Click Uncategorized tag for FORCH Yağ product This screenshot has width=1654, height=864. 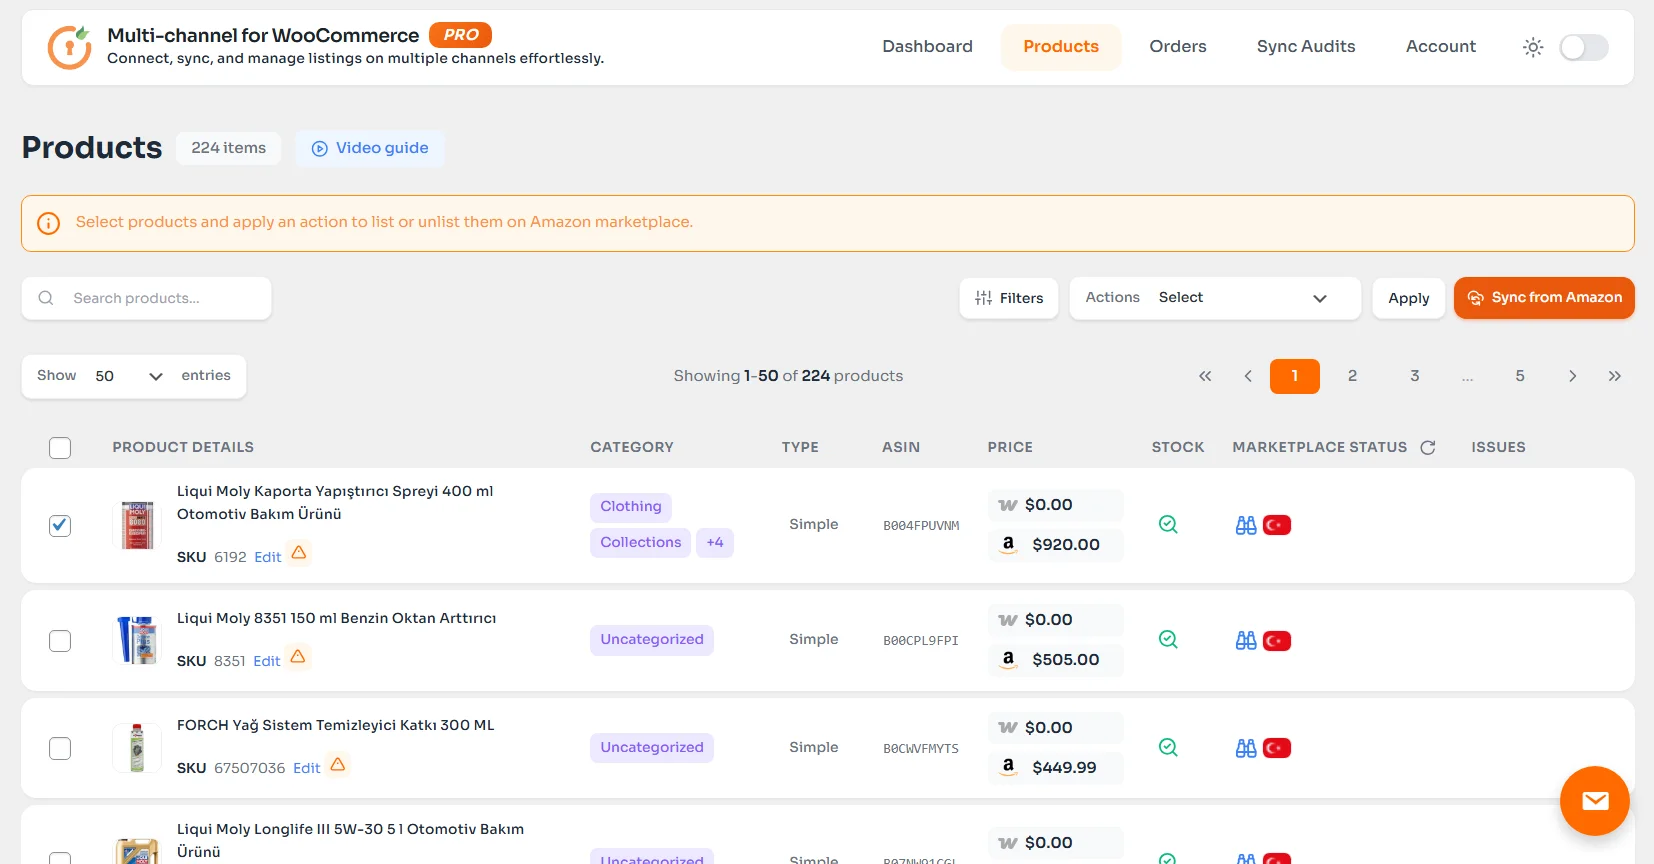[652, 748]
